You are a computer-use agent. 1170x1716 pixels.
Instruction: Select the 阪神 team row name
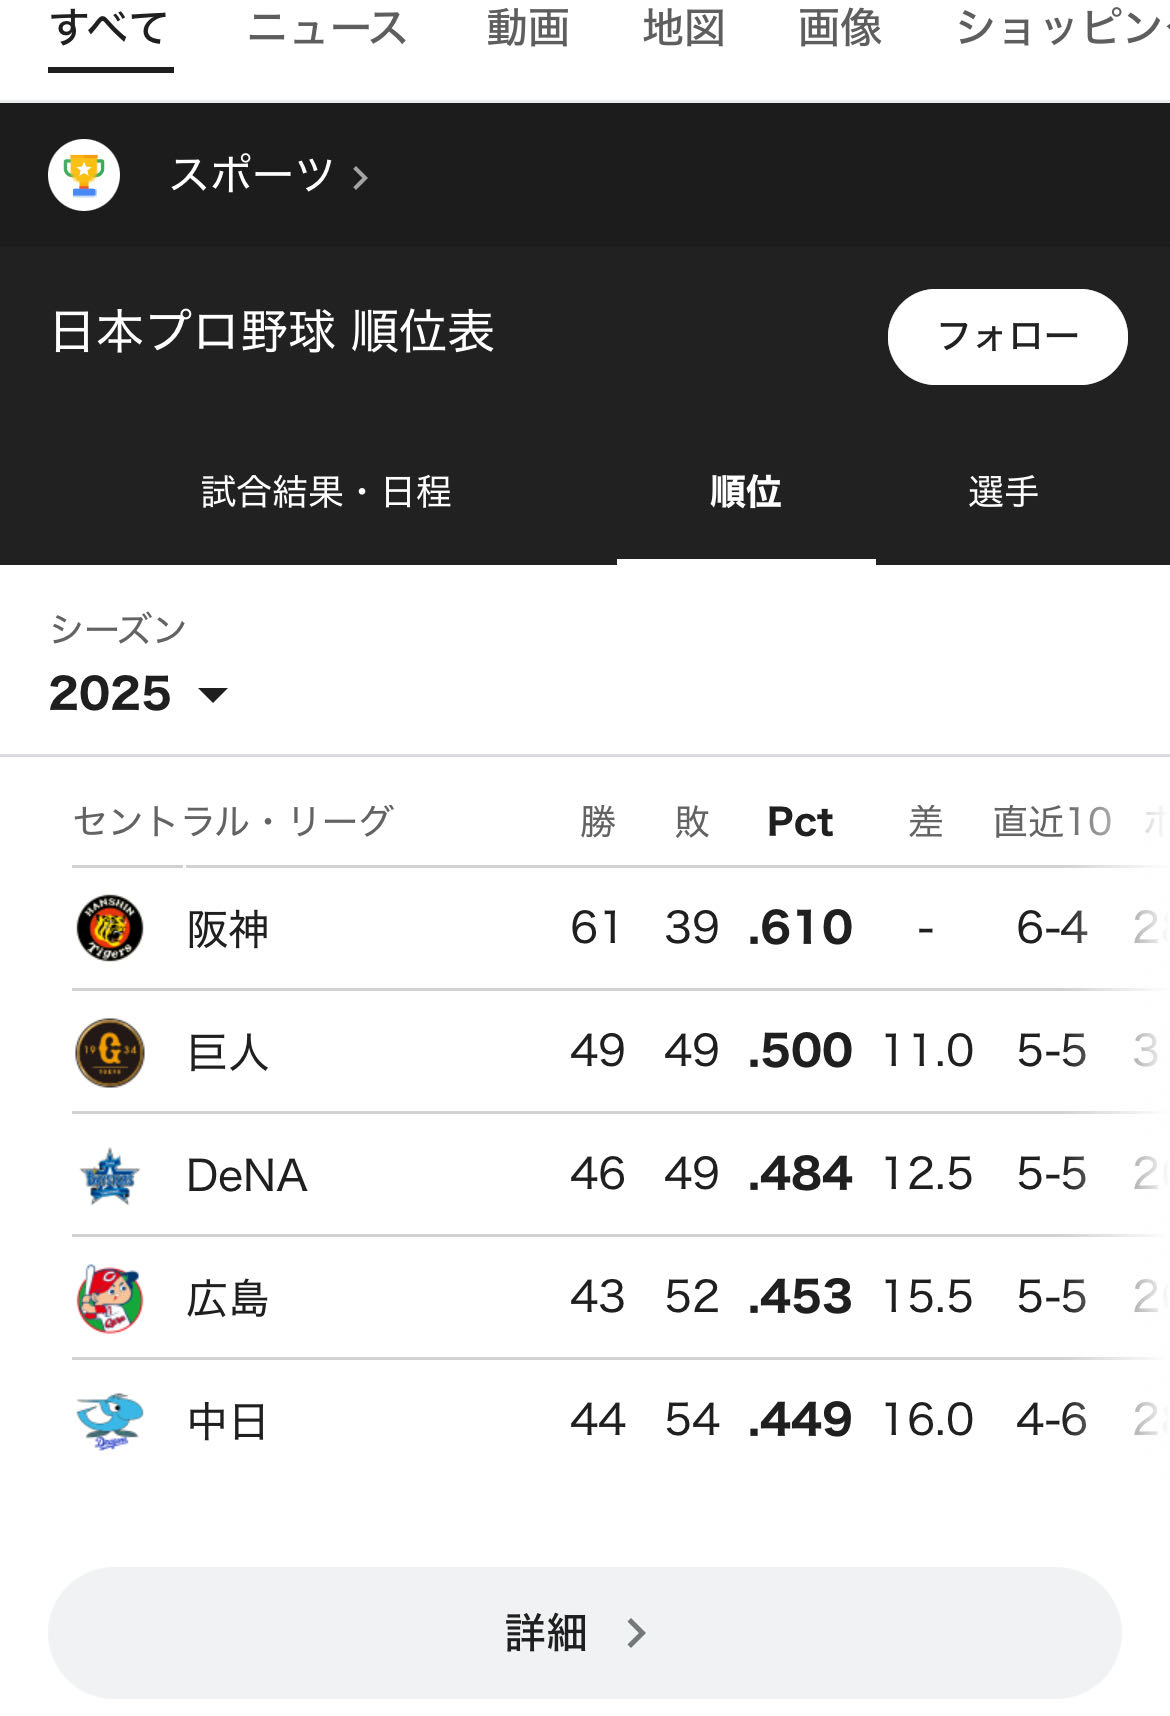click(x=228, y=929)
